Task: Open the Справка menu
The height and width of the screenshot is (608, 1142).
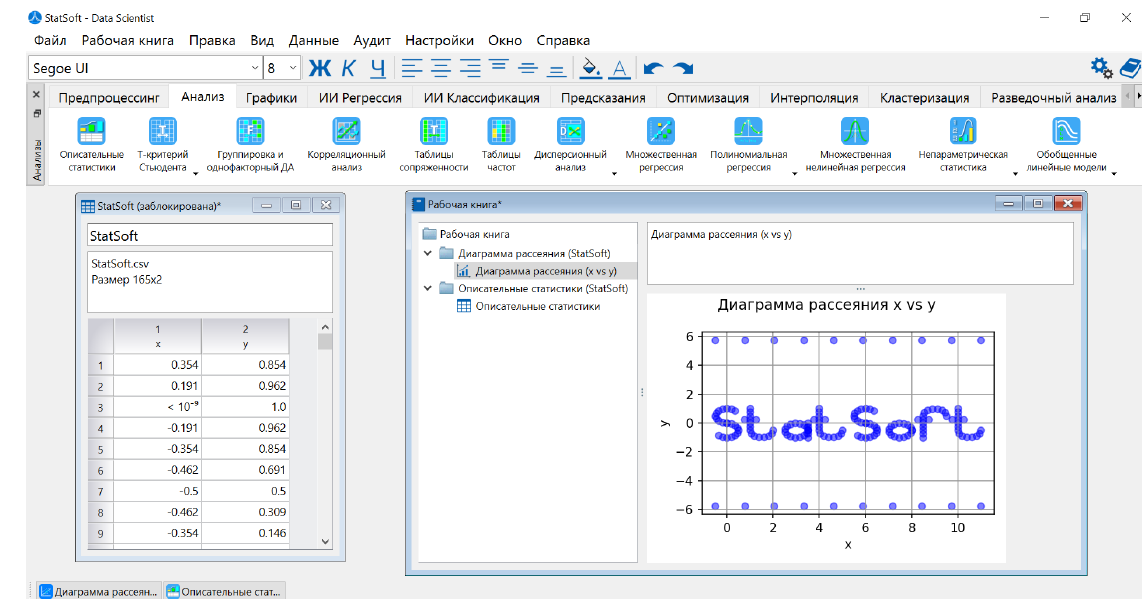Action: (x=563, y=41)
